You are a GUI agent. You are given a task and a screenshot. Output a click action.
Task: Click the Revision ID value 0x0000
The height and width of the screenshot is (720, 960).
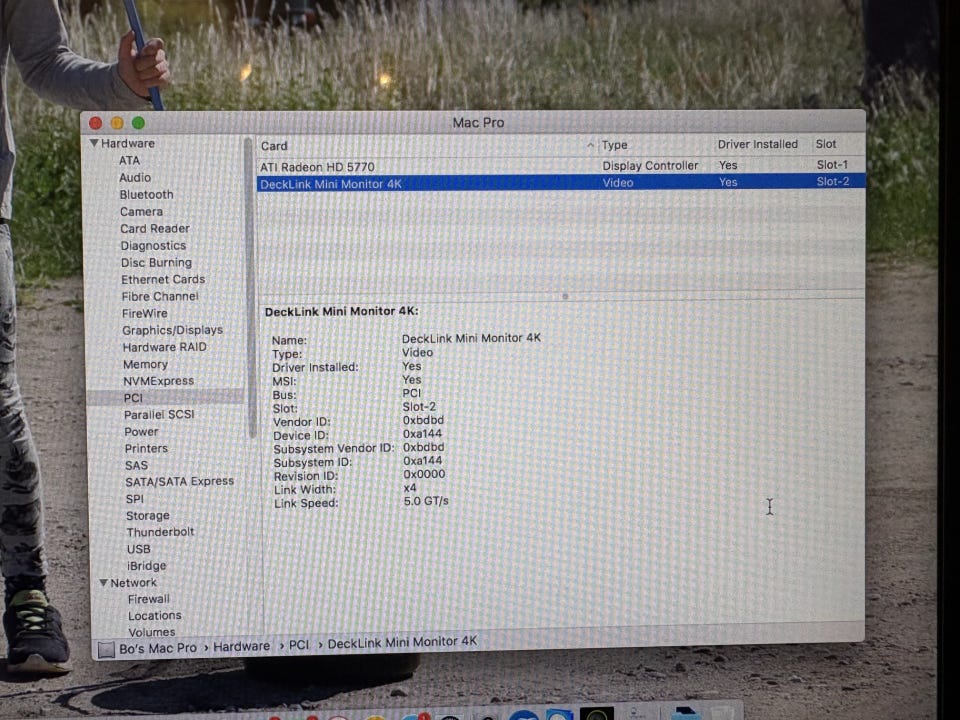(x=424, y=474)
